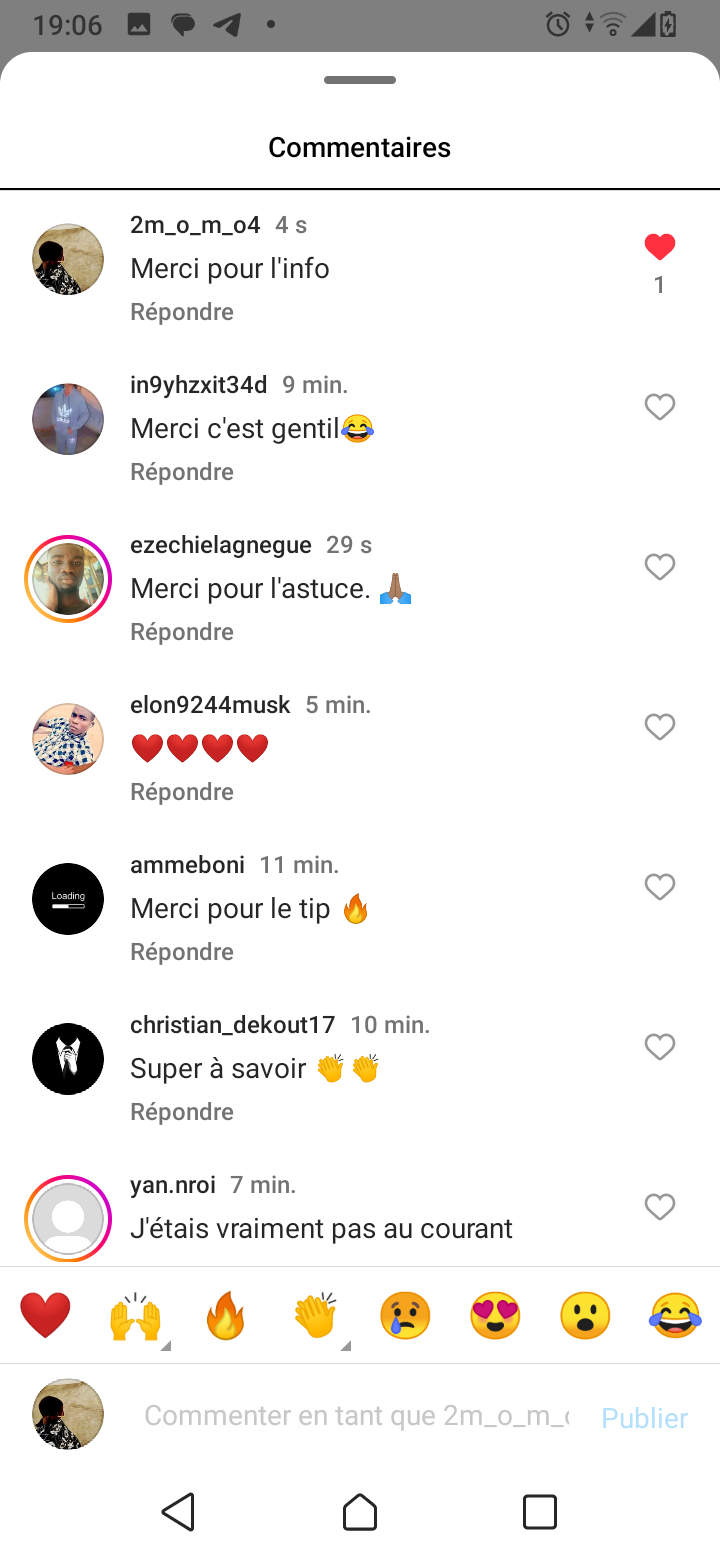Like the comment from in9yhzxit34d
Image resolution: width=720 pixels, height=1560 pixels.
(659, 407)
